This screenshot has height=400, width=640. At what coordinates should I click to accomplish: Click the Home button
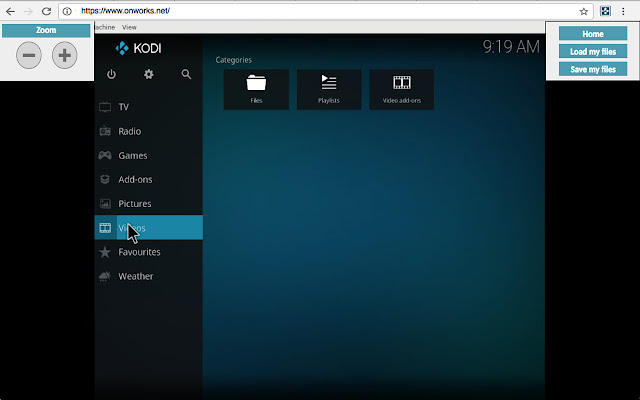click(x=593, y=34)
